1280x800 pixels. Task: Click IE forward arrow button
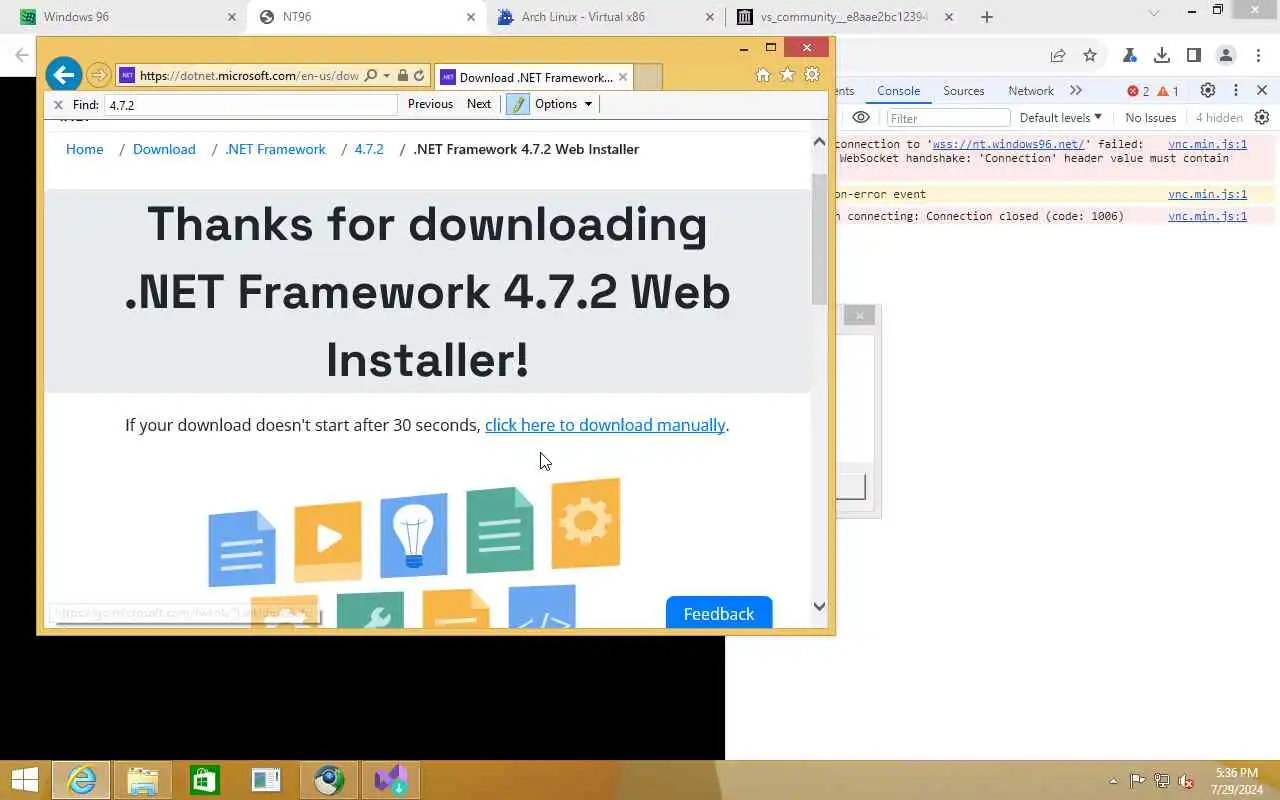pos(98,75)
